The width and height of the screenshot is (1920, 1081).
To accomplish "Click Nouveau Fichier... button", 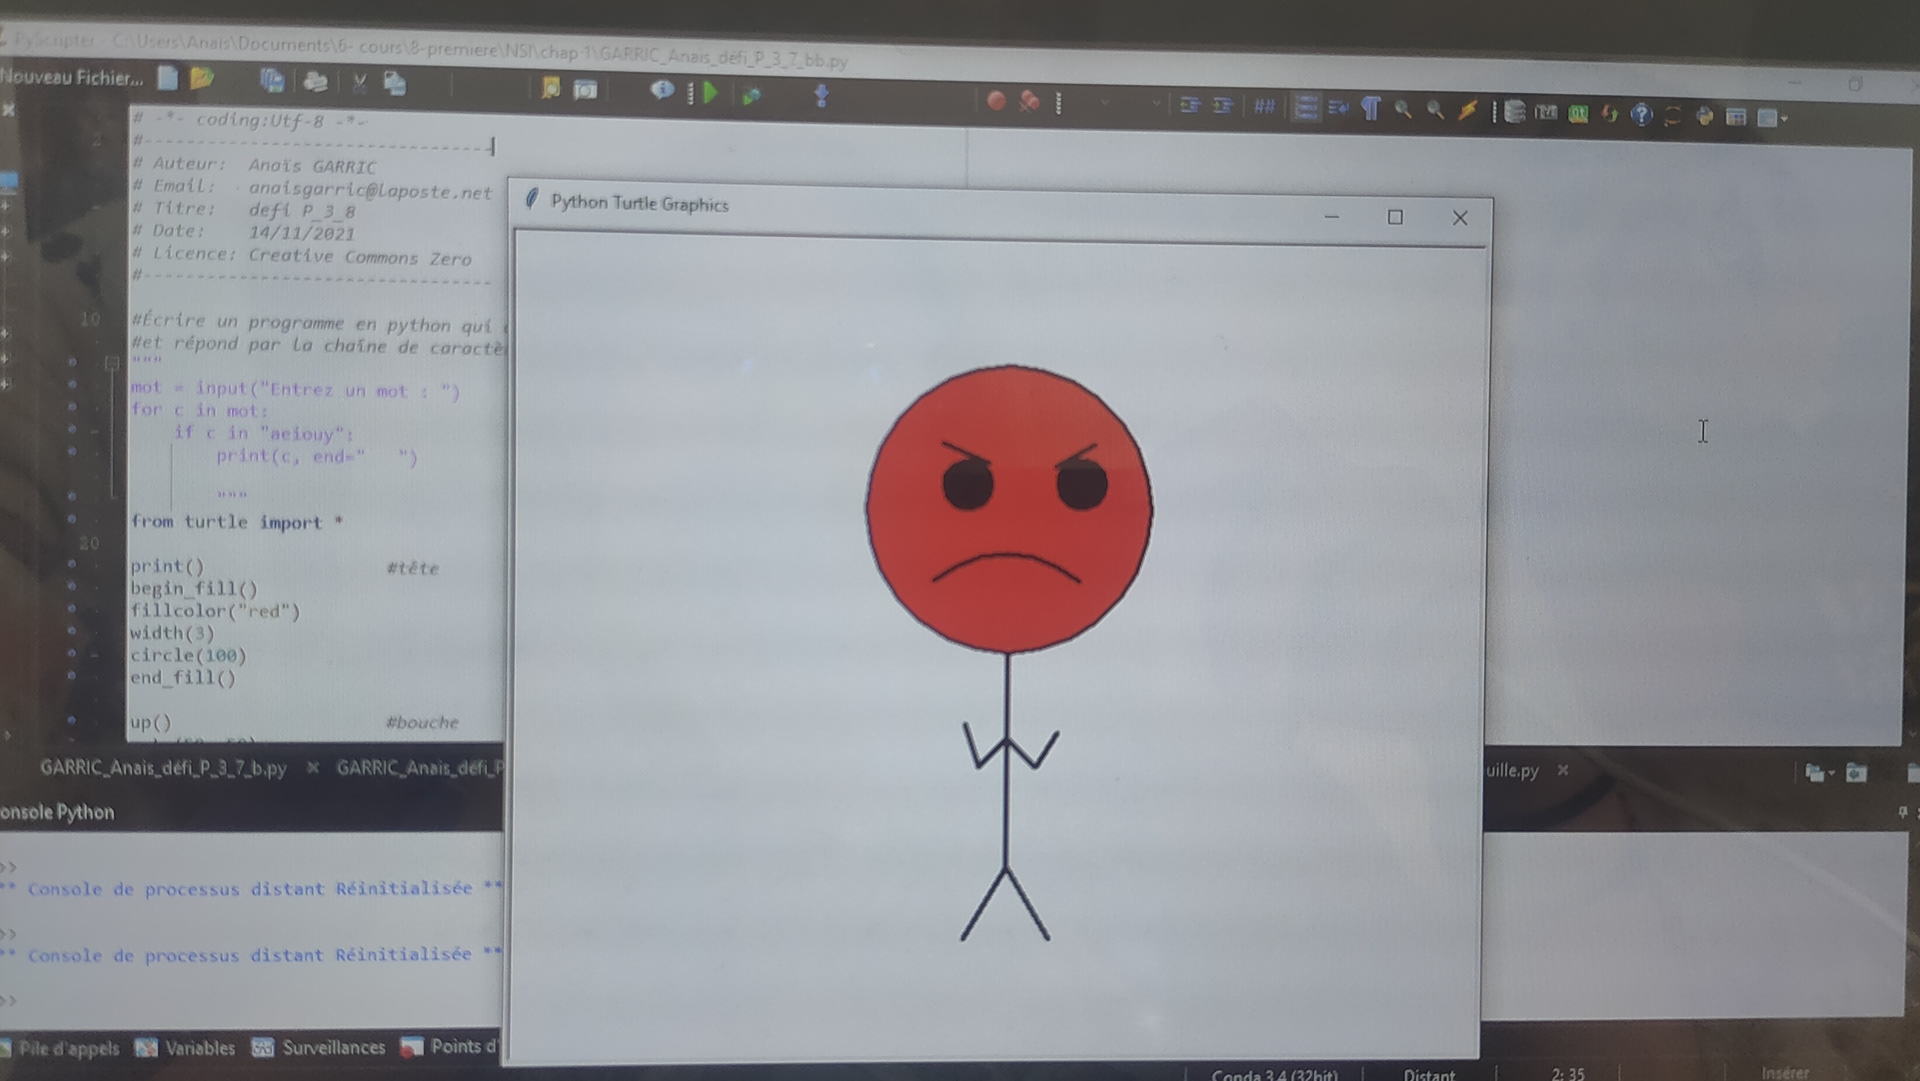I will tap(71, 77).
